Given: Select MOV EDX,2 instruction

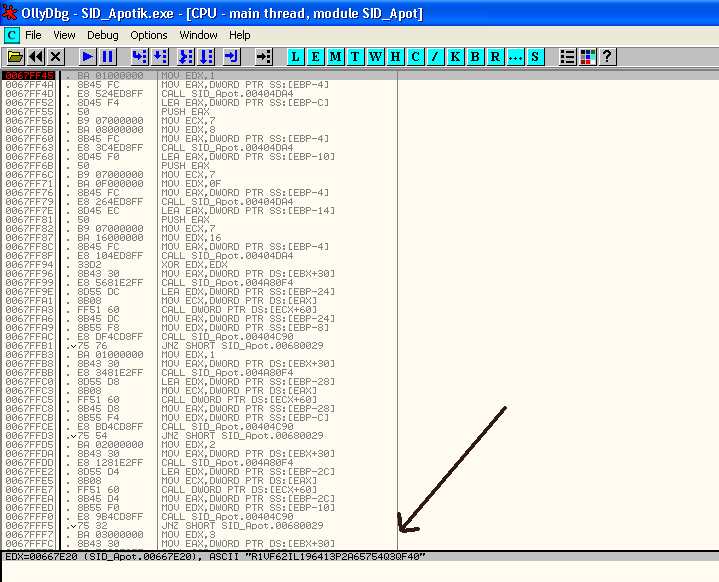Looking at the screenshot, I should click(188, 444).
